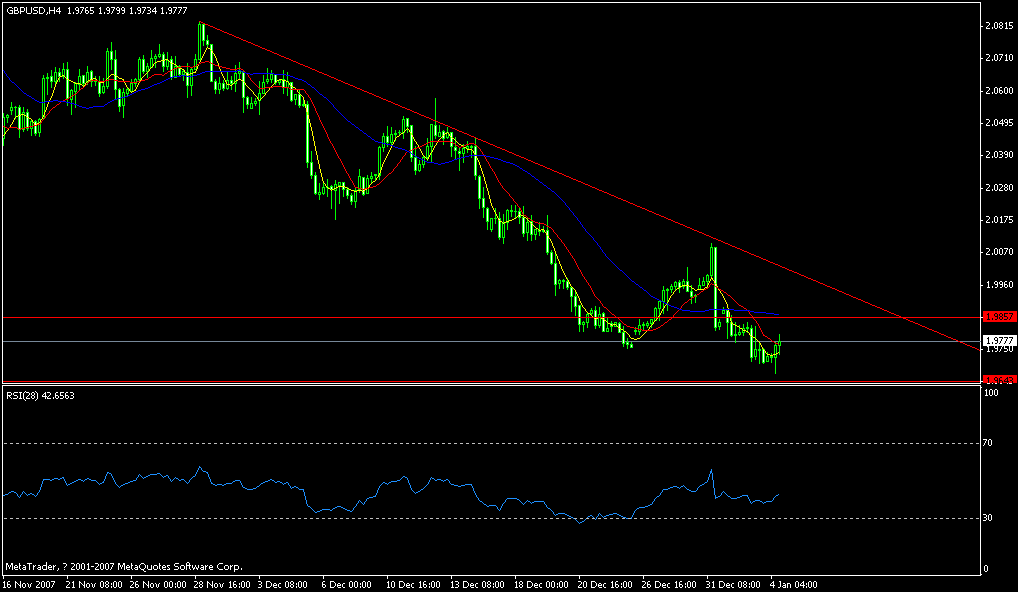Image resolution: width=1018 pixels, height=592 pixels.
Task: Click the 16 Nov 2007 date label
Action: click(x=29, y=584)
